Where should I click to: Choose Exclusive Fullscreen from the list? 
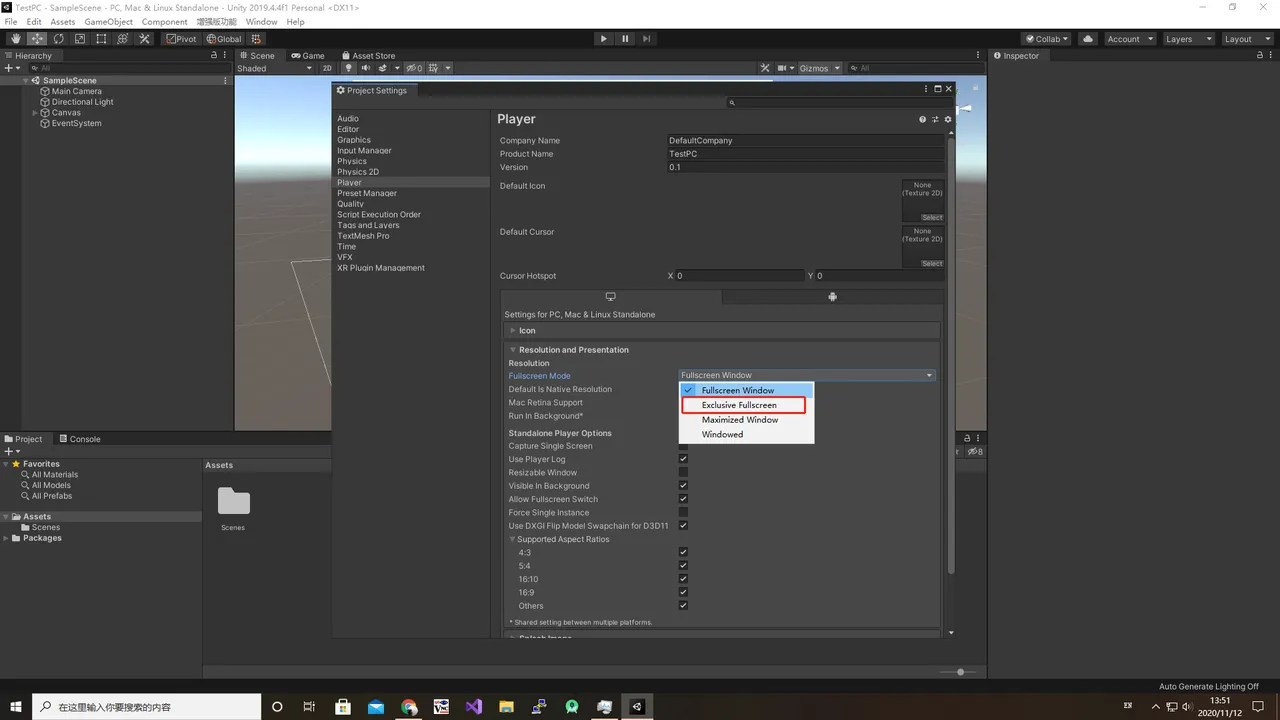coord(740,405)
